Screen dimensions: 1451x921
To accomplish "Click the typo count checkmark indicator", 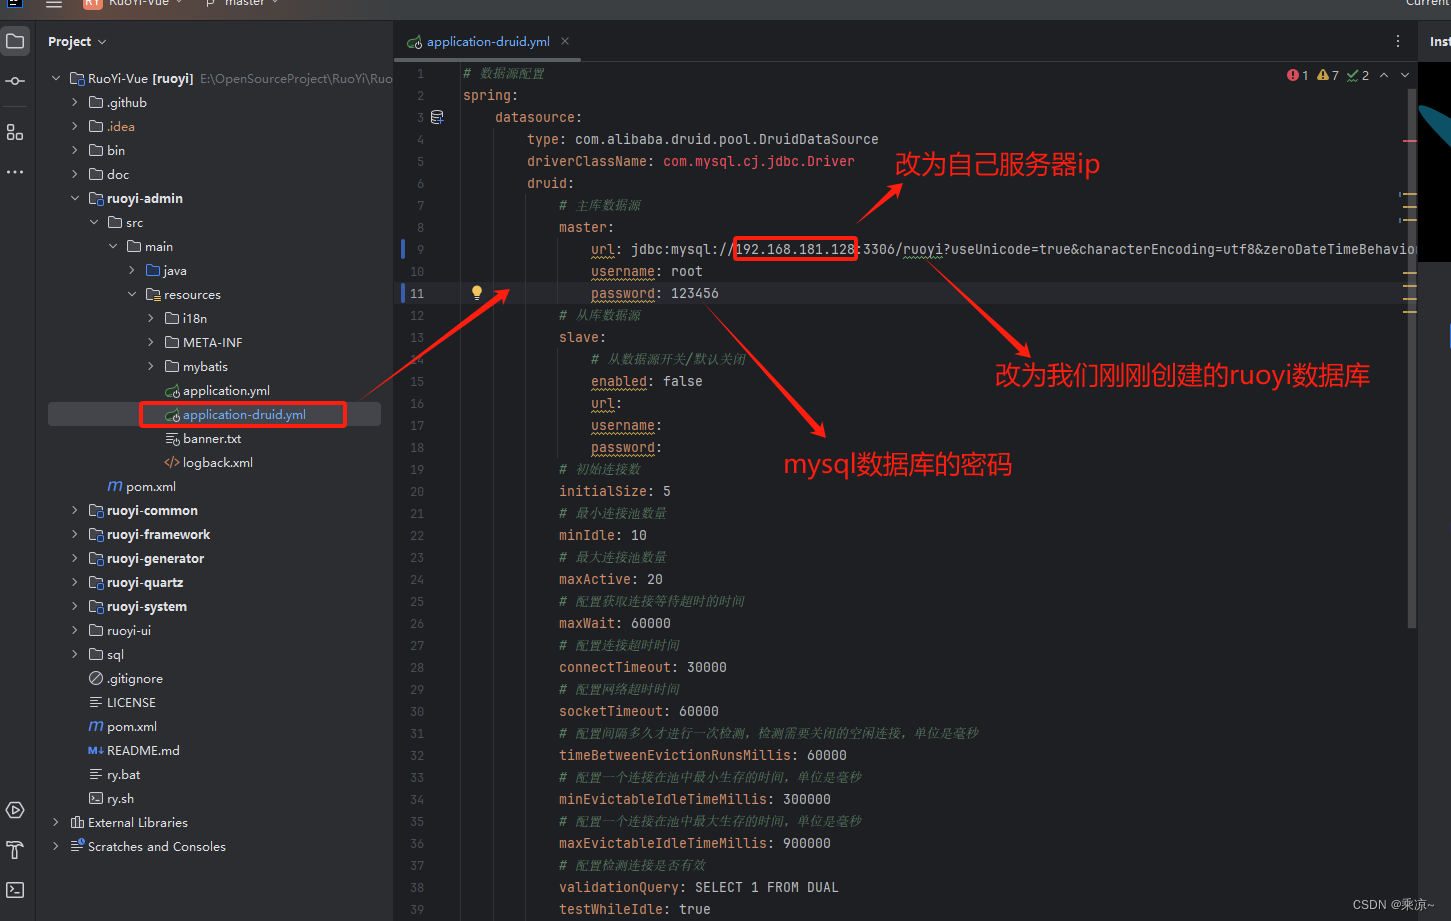I will pos(1358,75).
